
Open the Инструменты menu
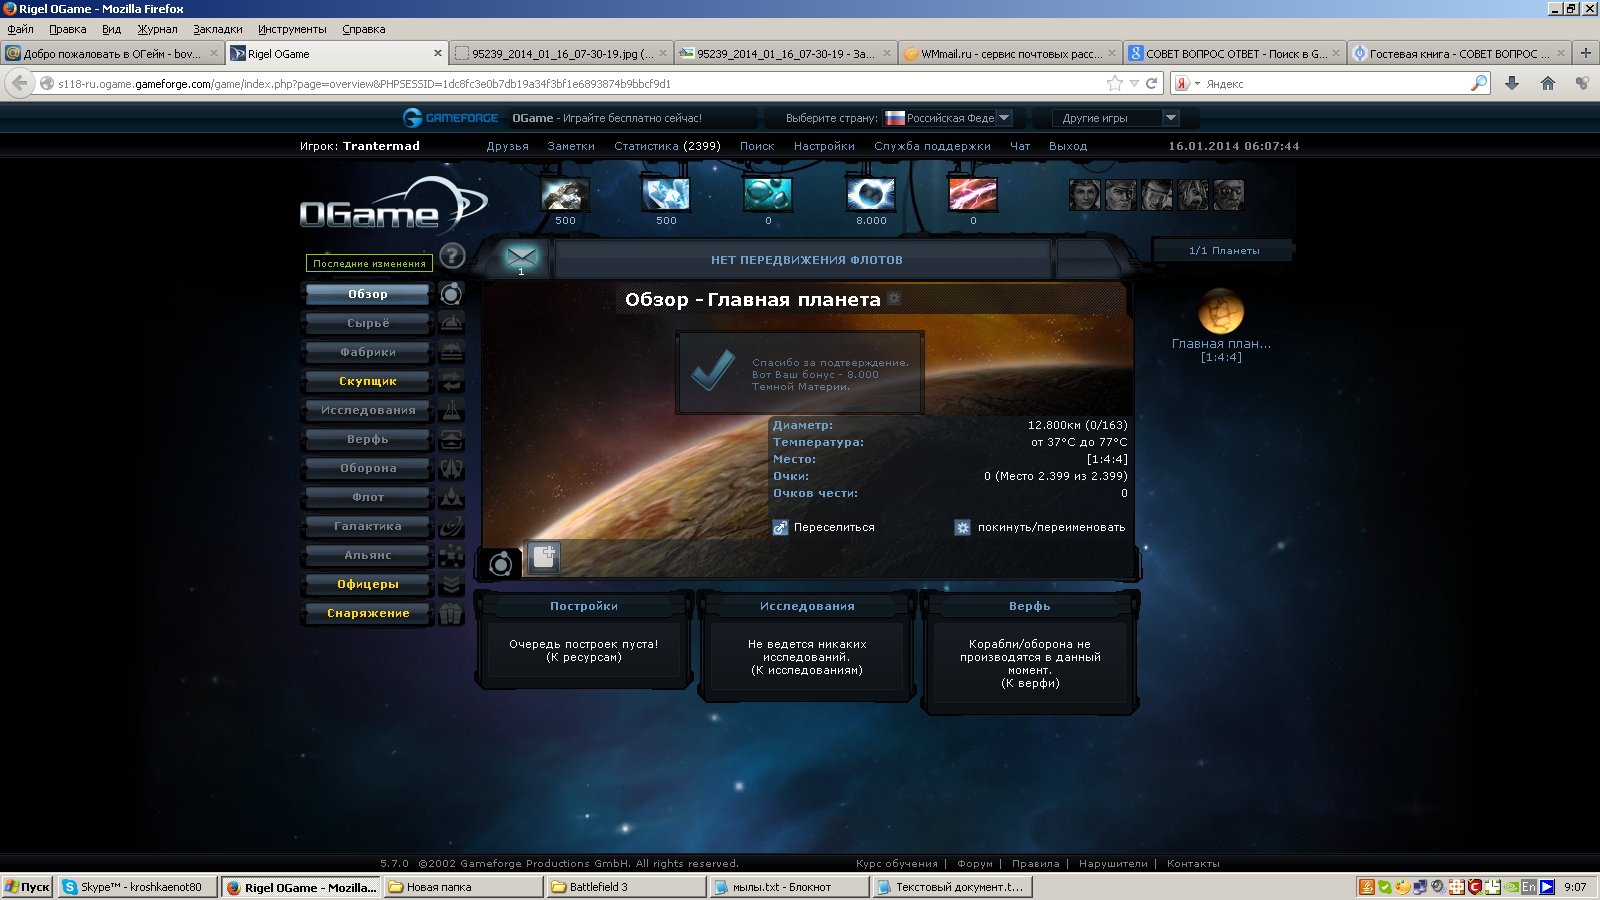[292, 29]
